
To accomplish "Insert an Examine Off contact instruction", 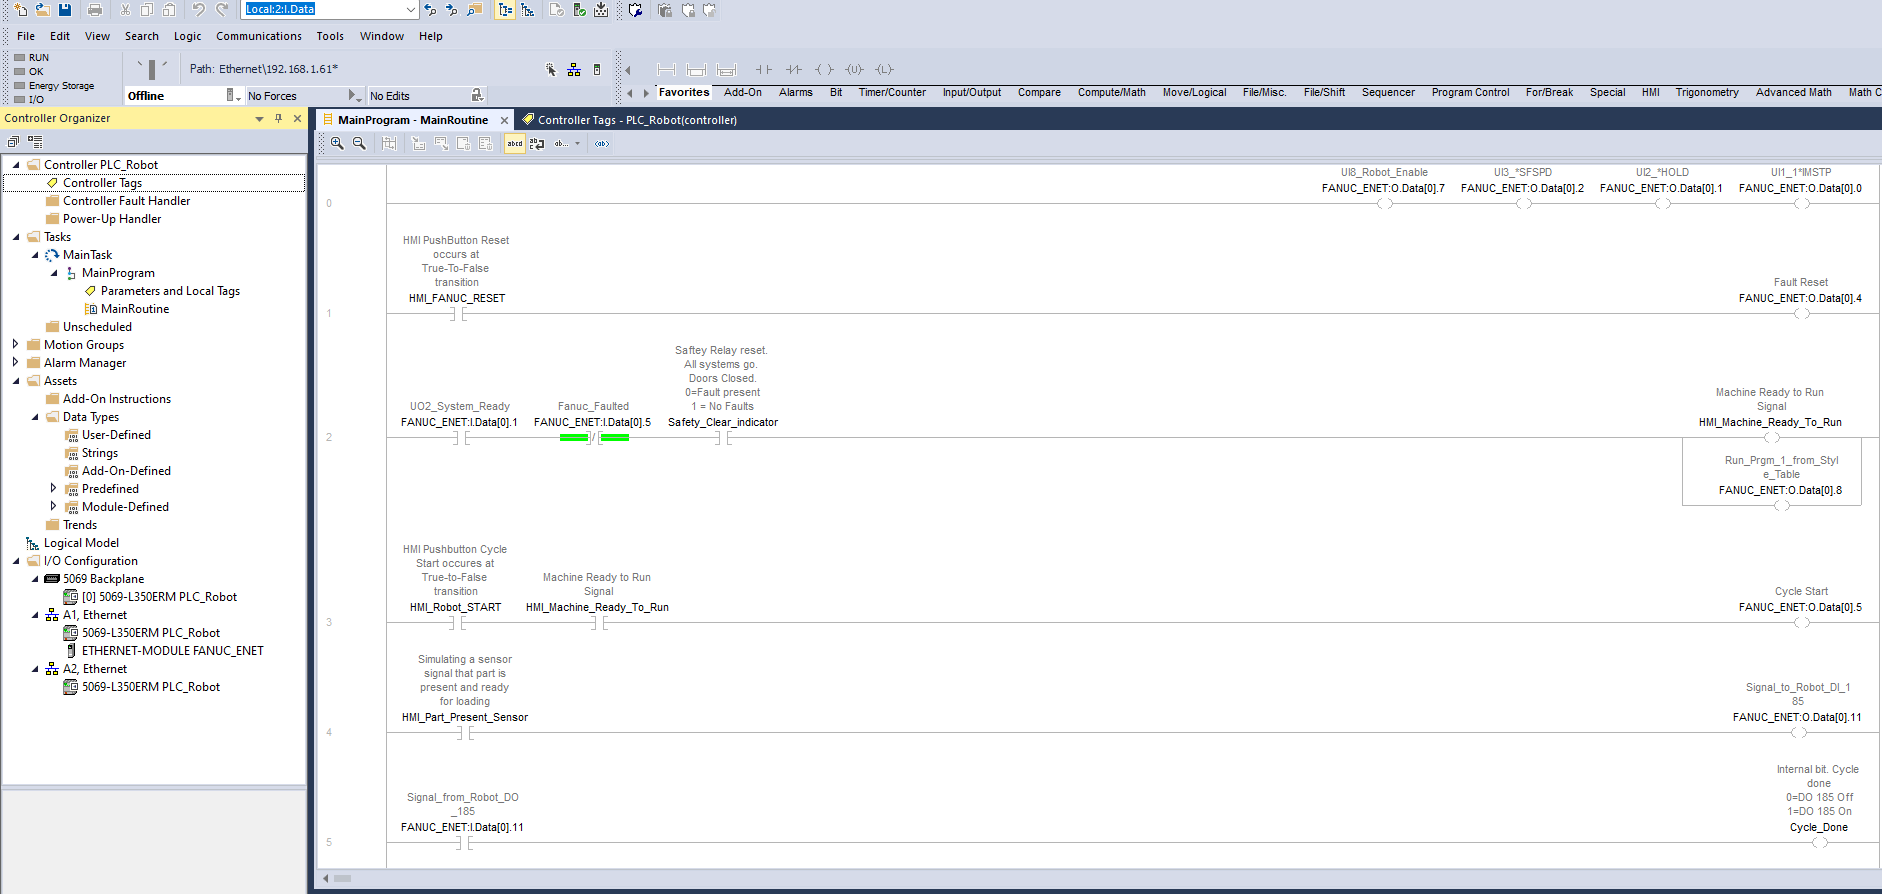I will click(x=794, y=70).
